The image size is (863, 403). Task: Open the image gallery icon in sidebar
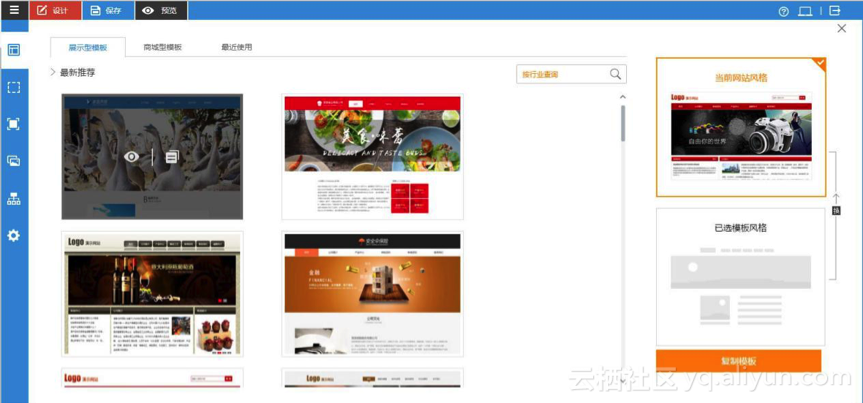pyautogui.click(x=13, y=161)
